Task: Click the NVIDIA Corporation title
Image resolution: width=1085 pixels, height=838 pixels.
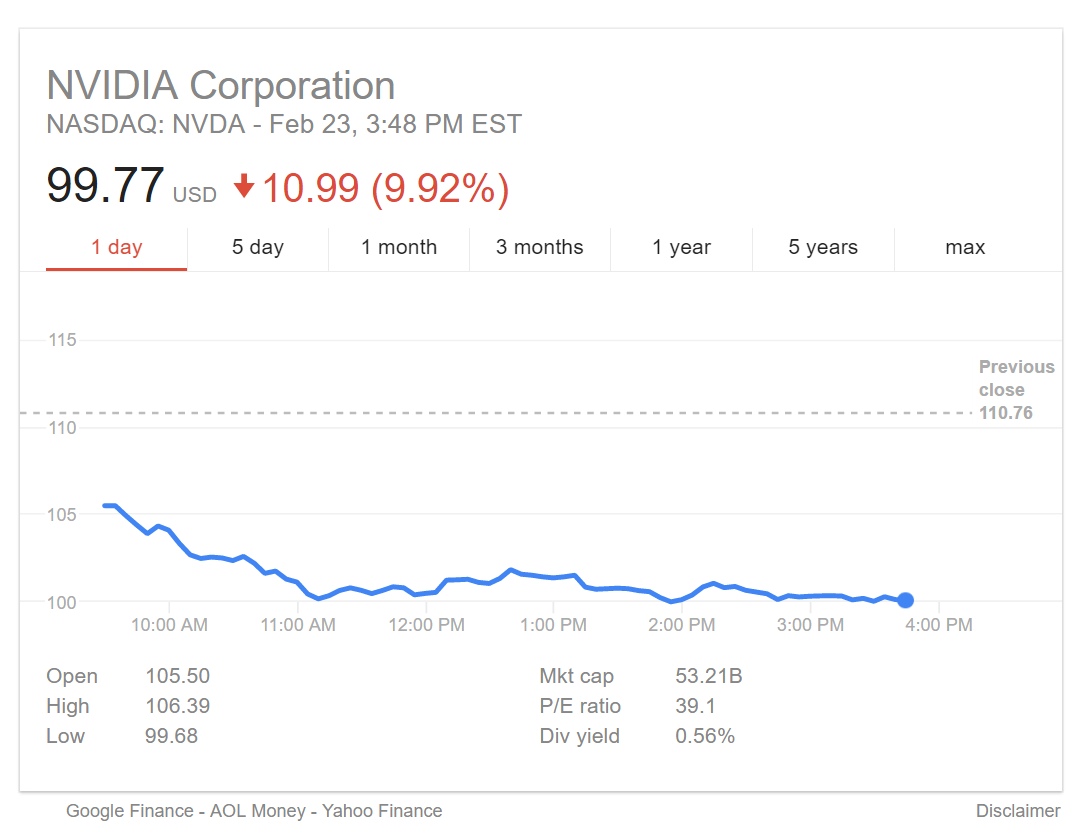Action: point(221,86)
